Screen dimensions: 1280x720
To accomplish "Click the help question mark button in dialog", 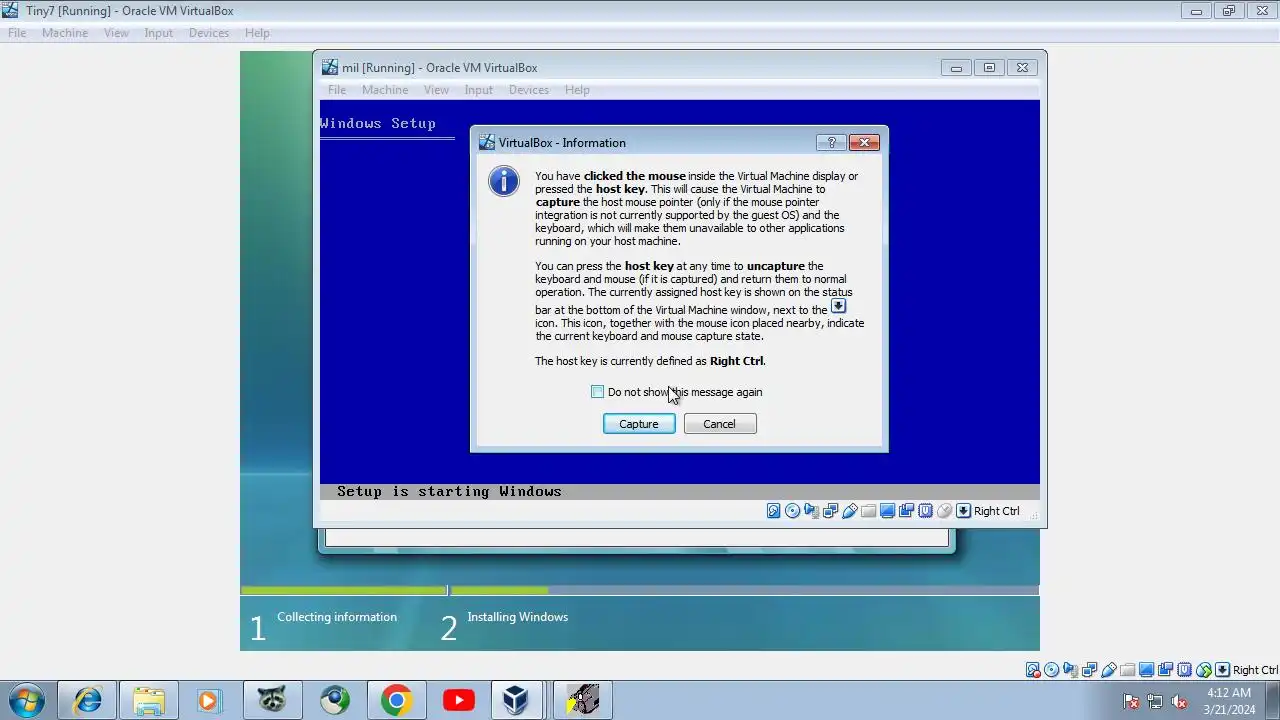I will [831, 143].
